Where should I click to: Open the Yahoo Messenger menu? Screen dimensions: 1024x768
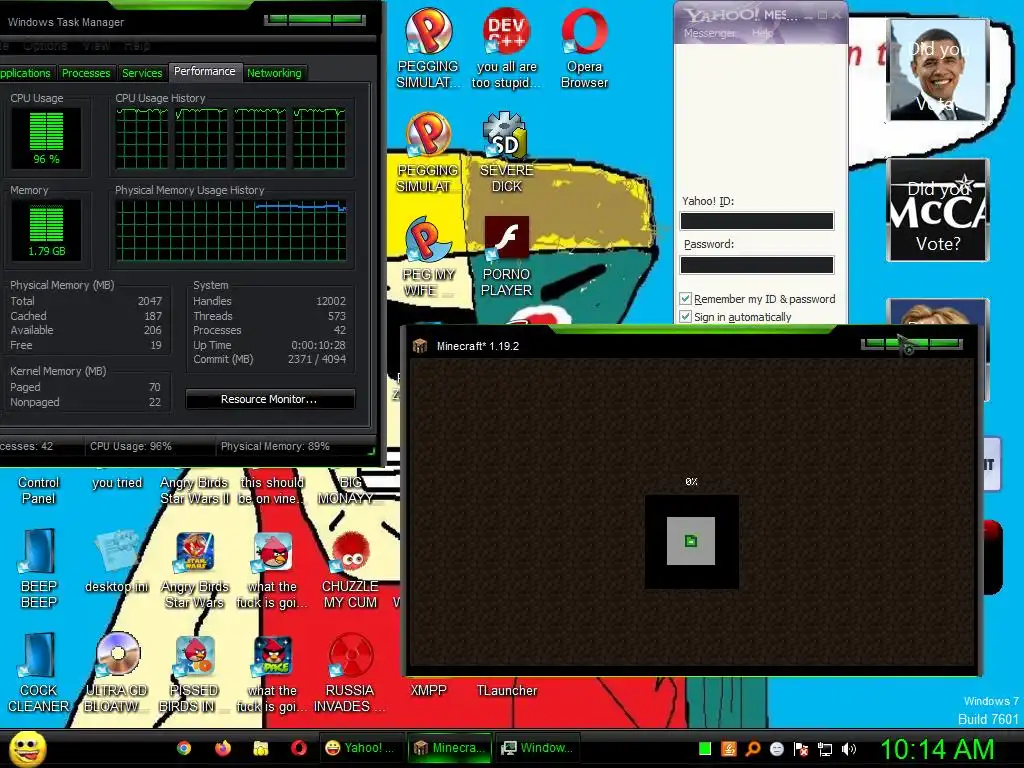point(709,33)
